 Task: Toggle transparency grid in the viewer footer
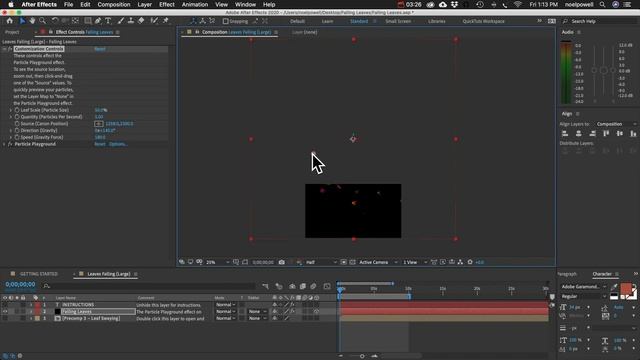(x=352, y=262)
